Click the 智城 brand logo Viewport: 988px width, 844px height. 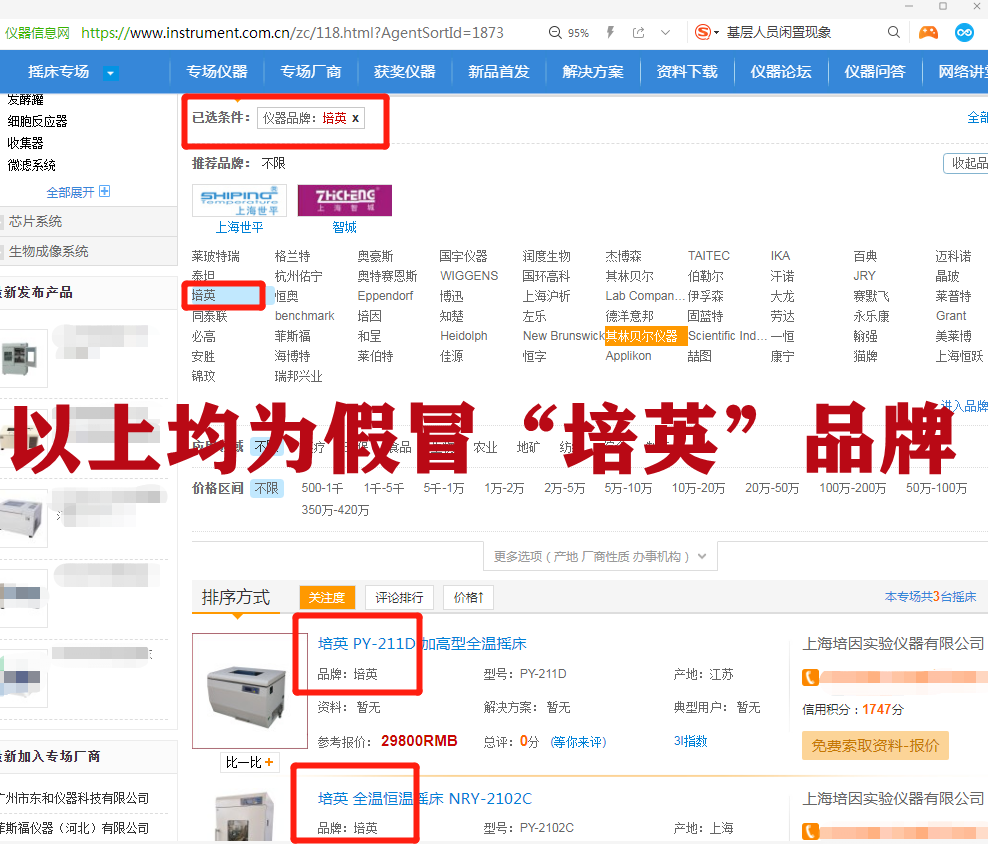click(345, 200)
